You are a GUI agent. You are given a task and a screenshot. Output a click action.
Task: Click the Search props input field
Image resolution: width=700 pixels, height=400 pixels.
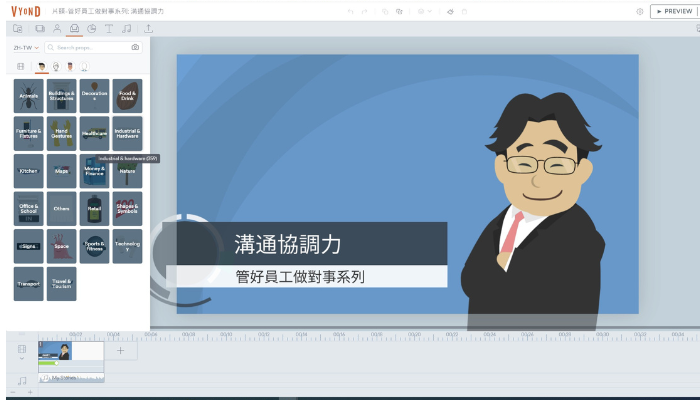click(88, 47)
